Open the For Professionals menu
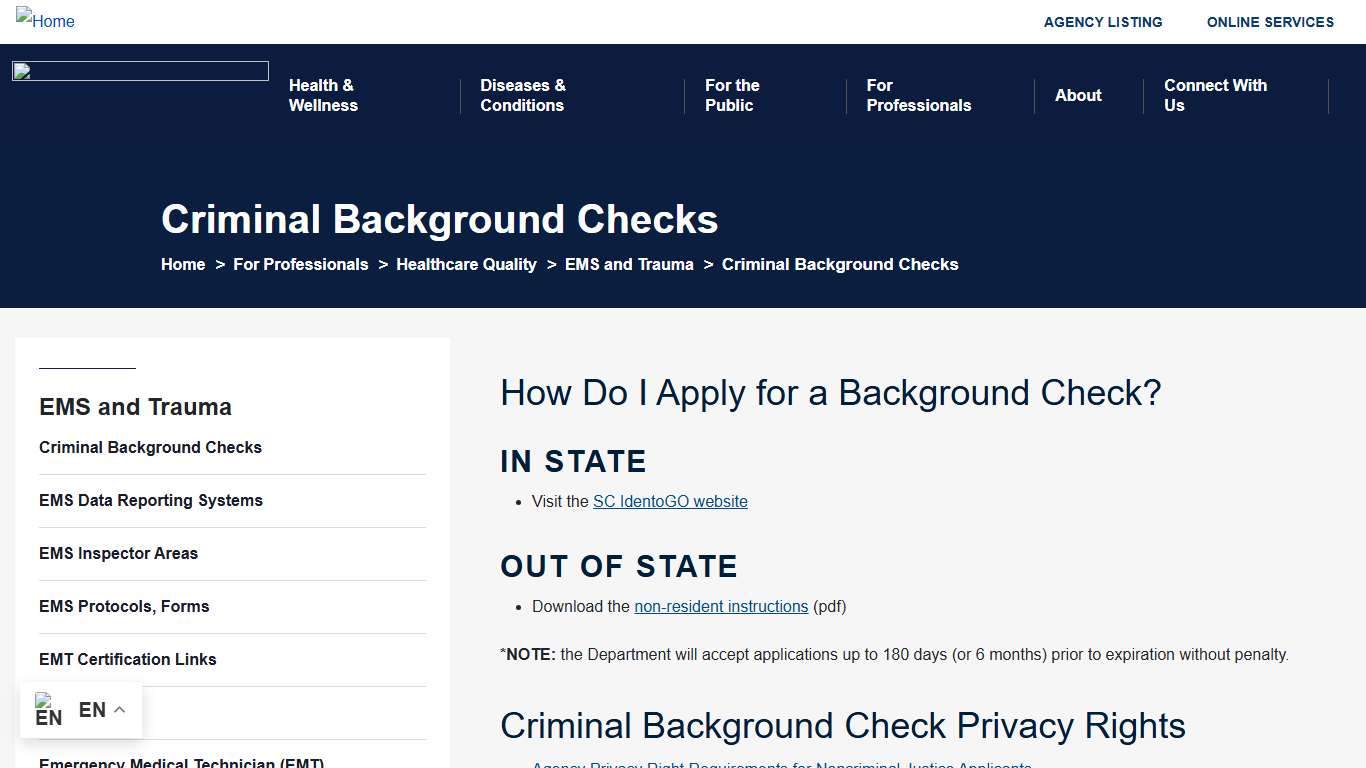 918,95
